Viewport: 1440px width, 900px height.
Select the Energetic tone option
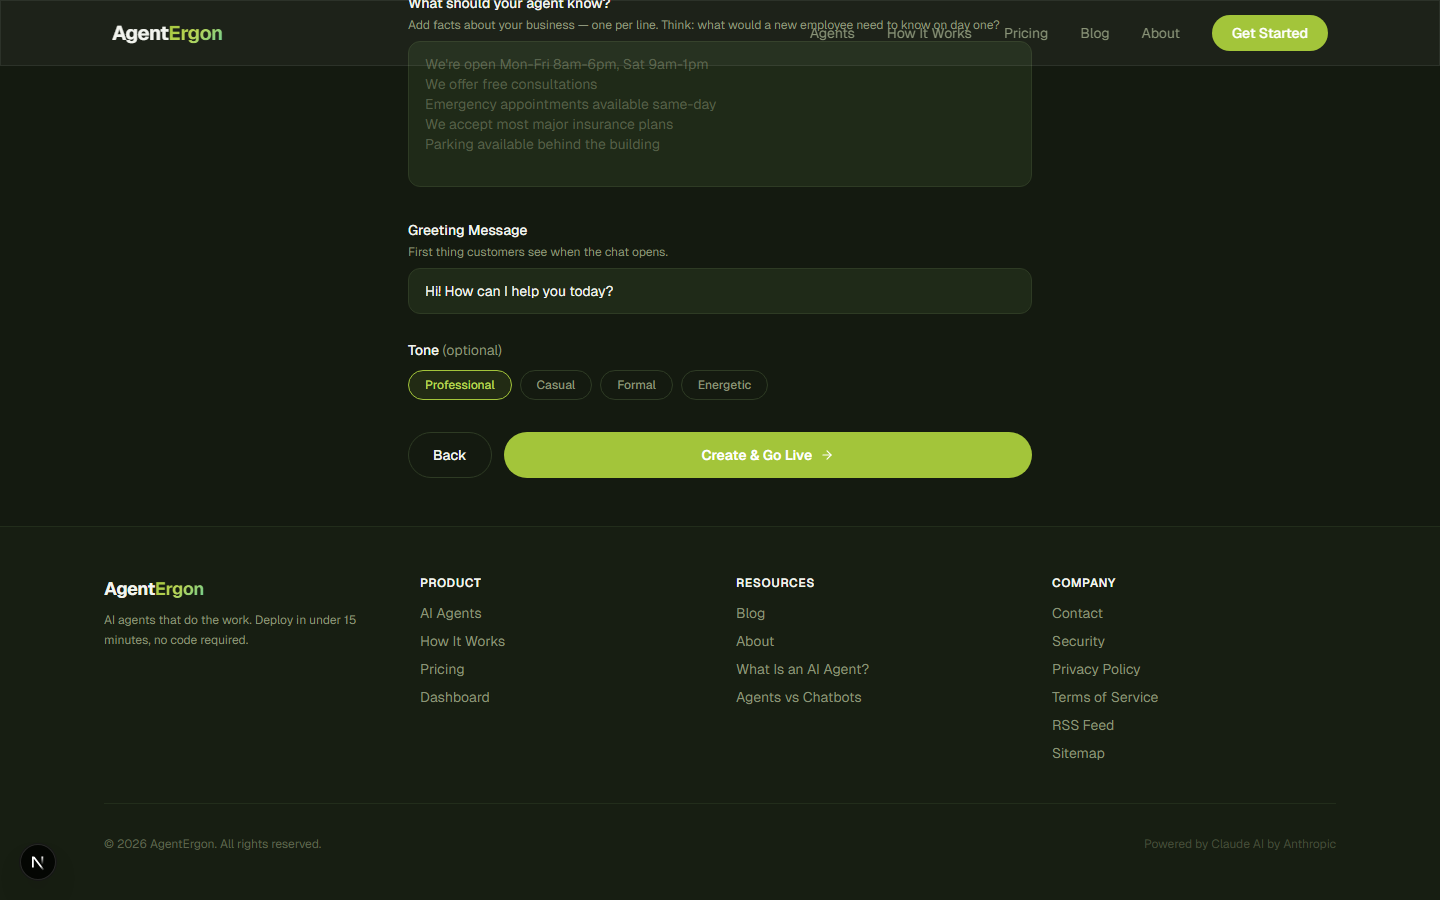click(724, 385)
